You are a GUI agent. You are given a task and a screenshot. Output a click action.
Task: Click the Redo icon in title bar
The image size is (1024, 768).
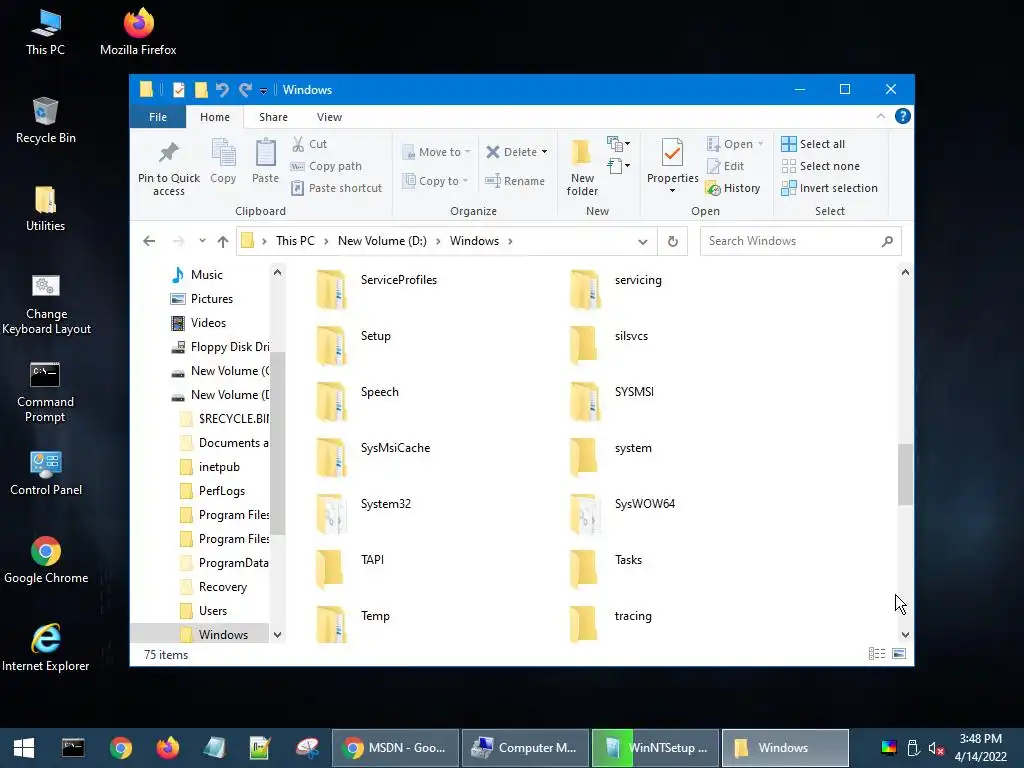click(x=245, y=89)
